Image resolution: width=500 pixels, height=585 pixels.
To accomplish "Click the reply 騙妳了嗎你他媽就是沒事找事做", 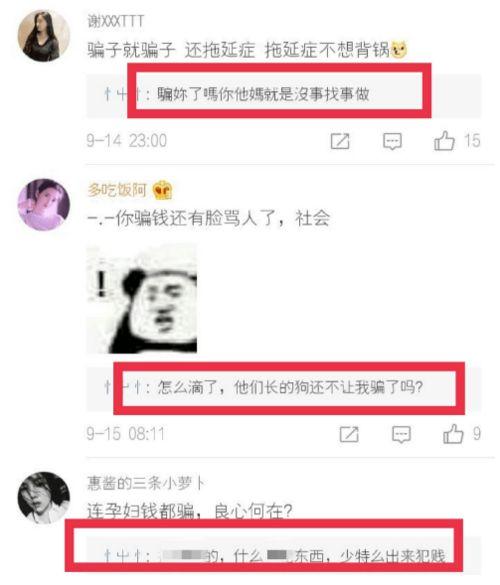I will [263, 94].
